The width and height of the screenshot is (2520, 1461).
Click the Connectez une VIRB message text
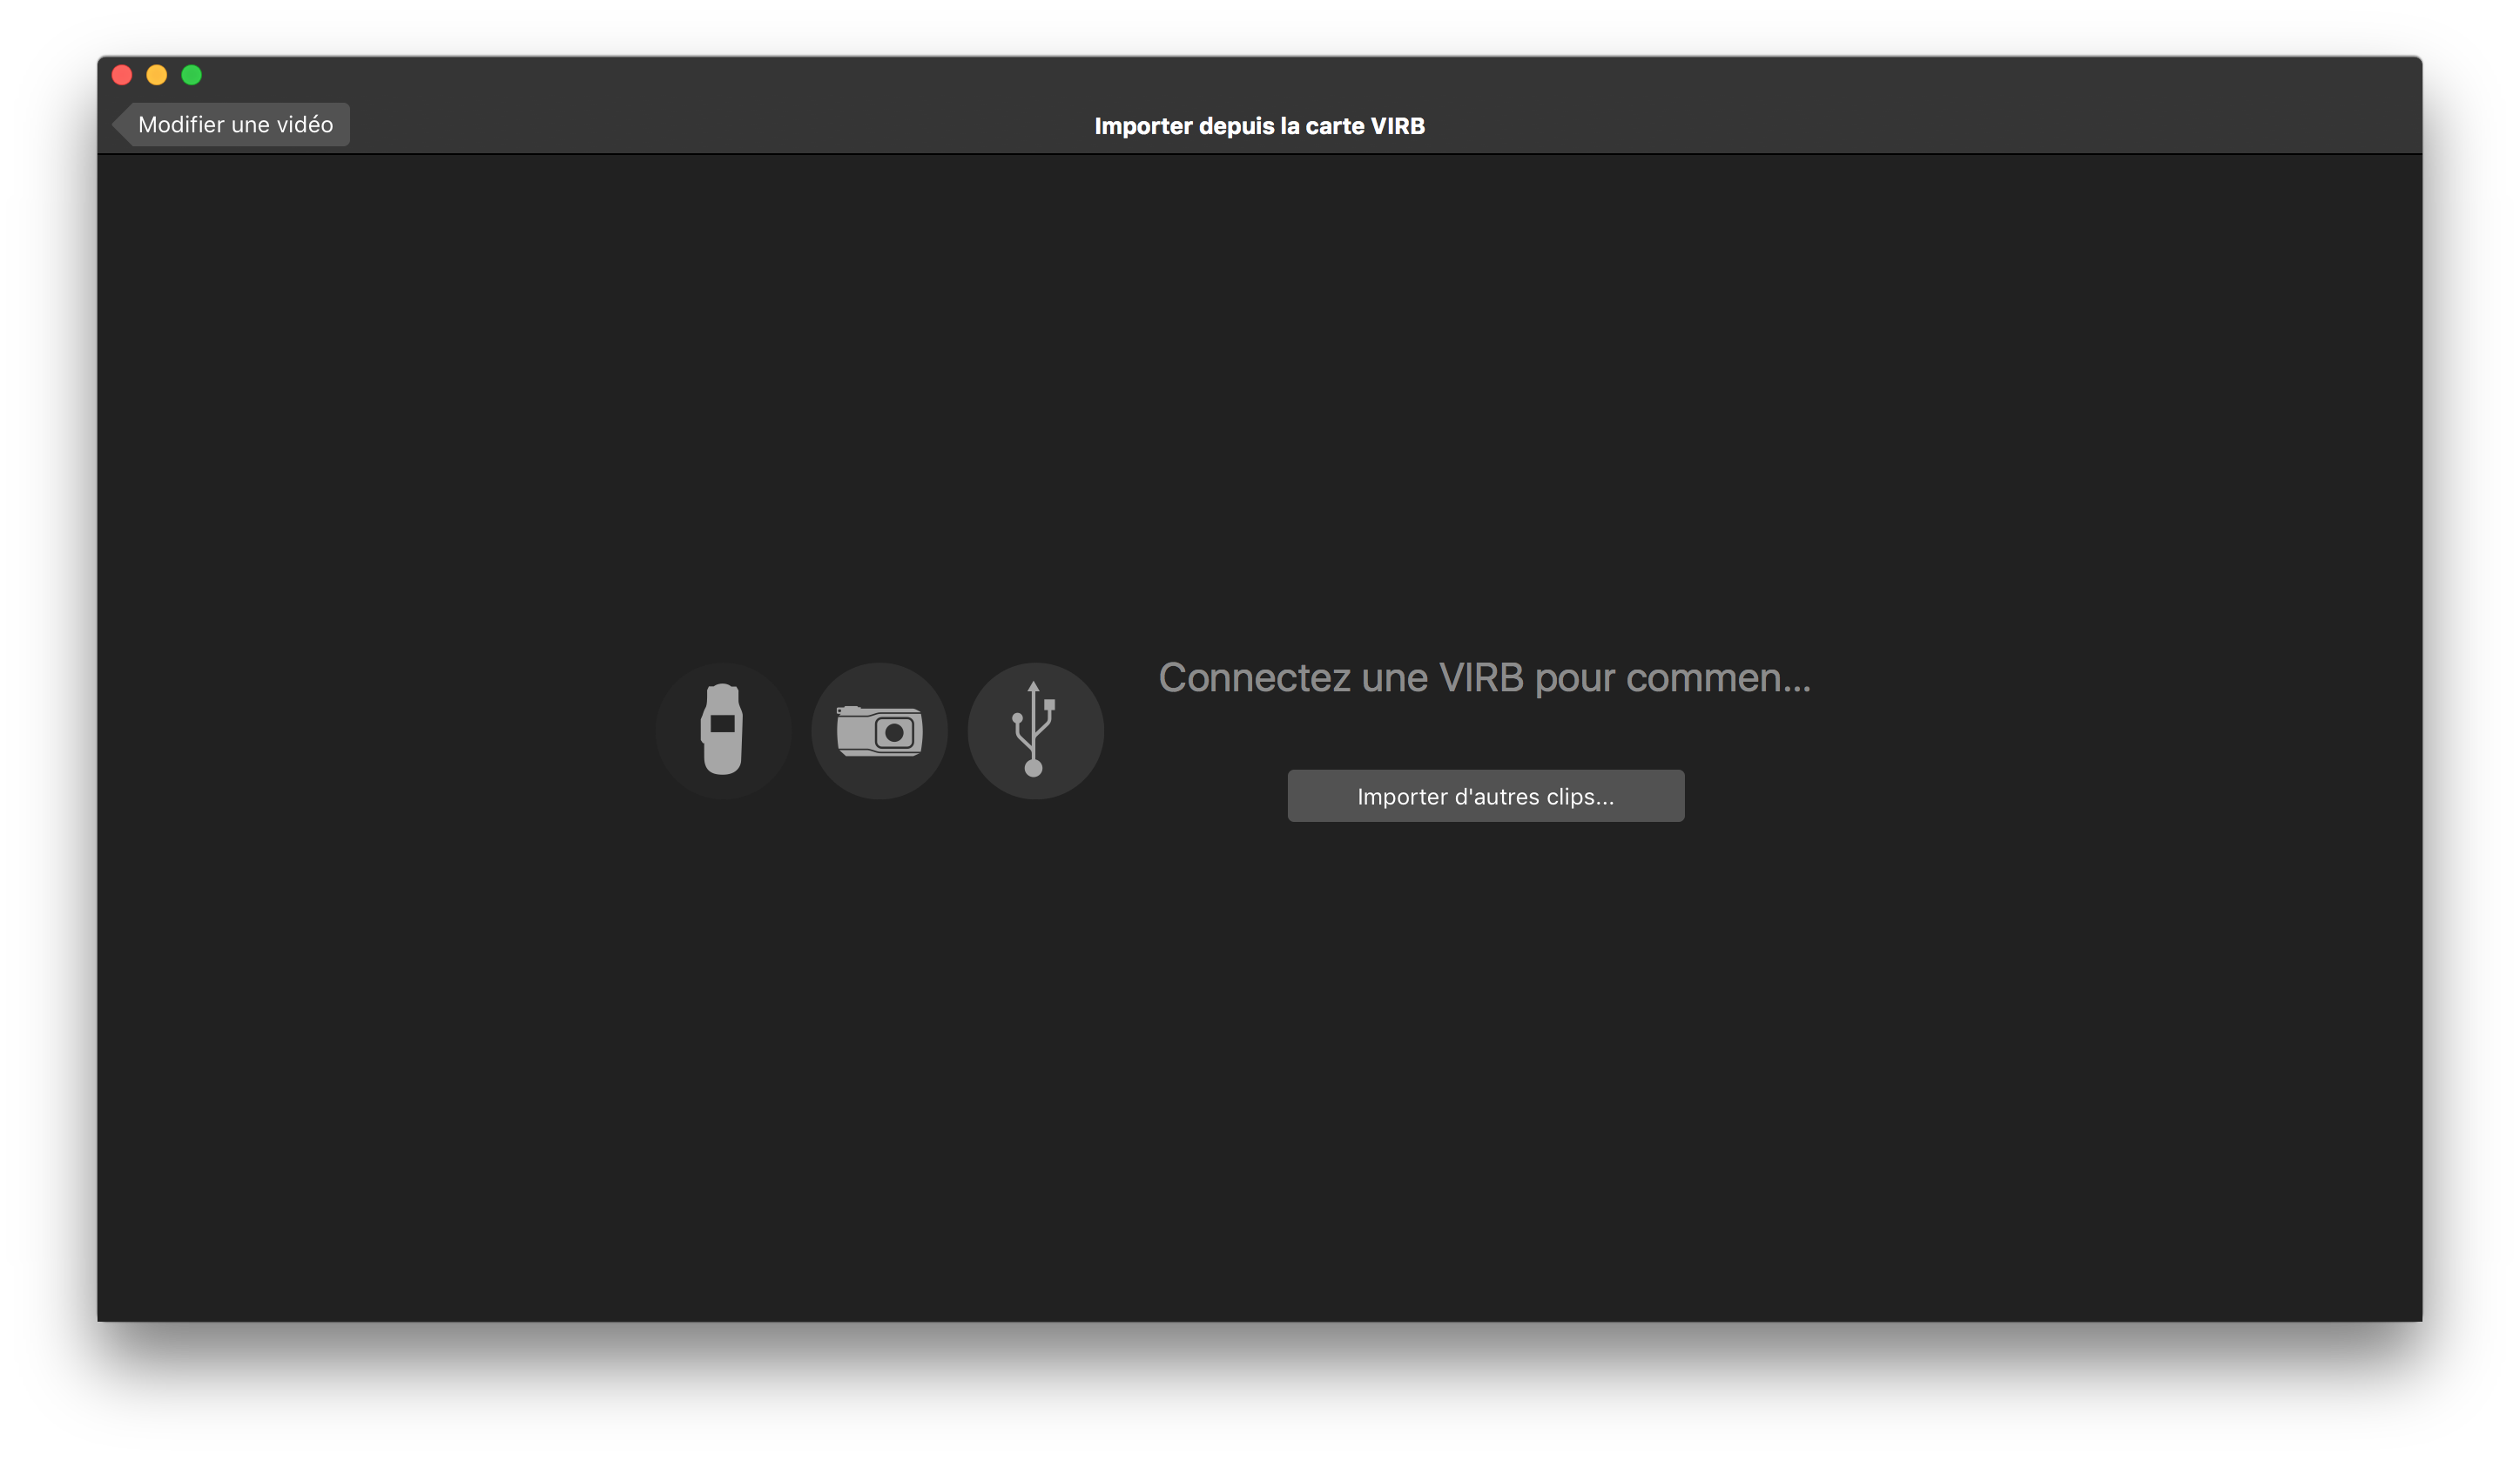(1484, 677)
